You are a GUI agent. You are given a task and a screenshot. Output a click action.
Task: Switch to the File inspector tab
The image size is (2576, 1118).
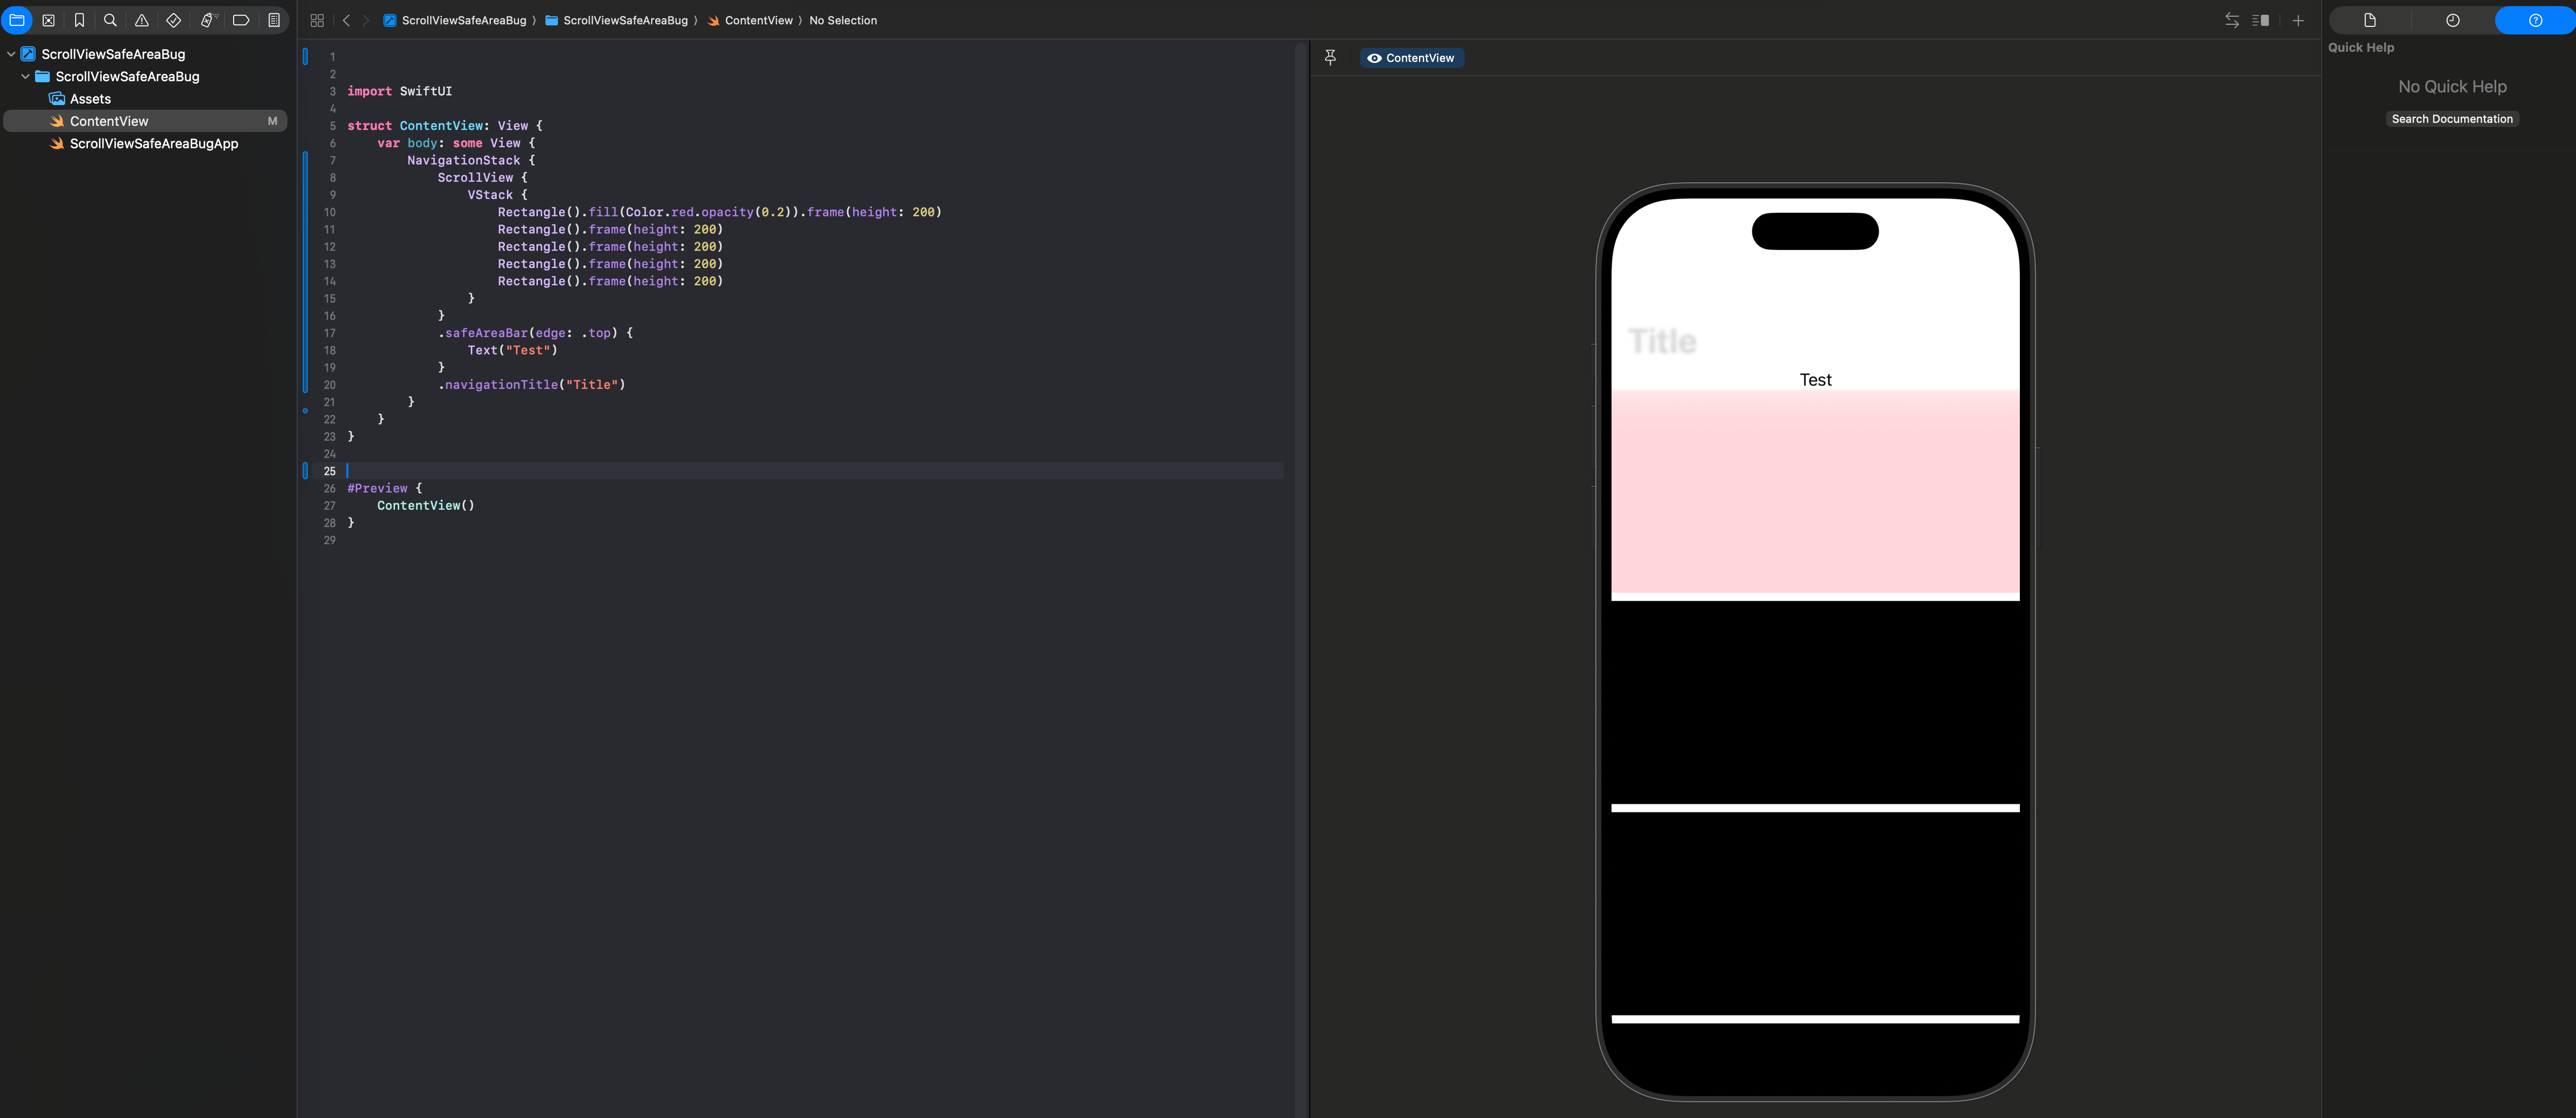coord(2369,20)
